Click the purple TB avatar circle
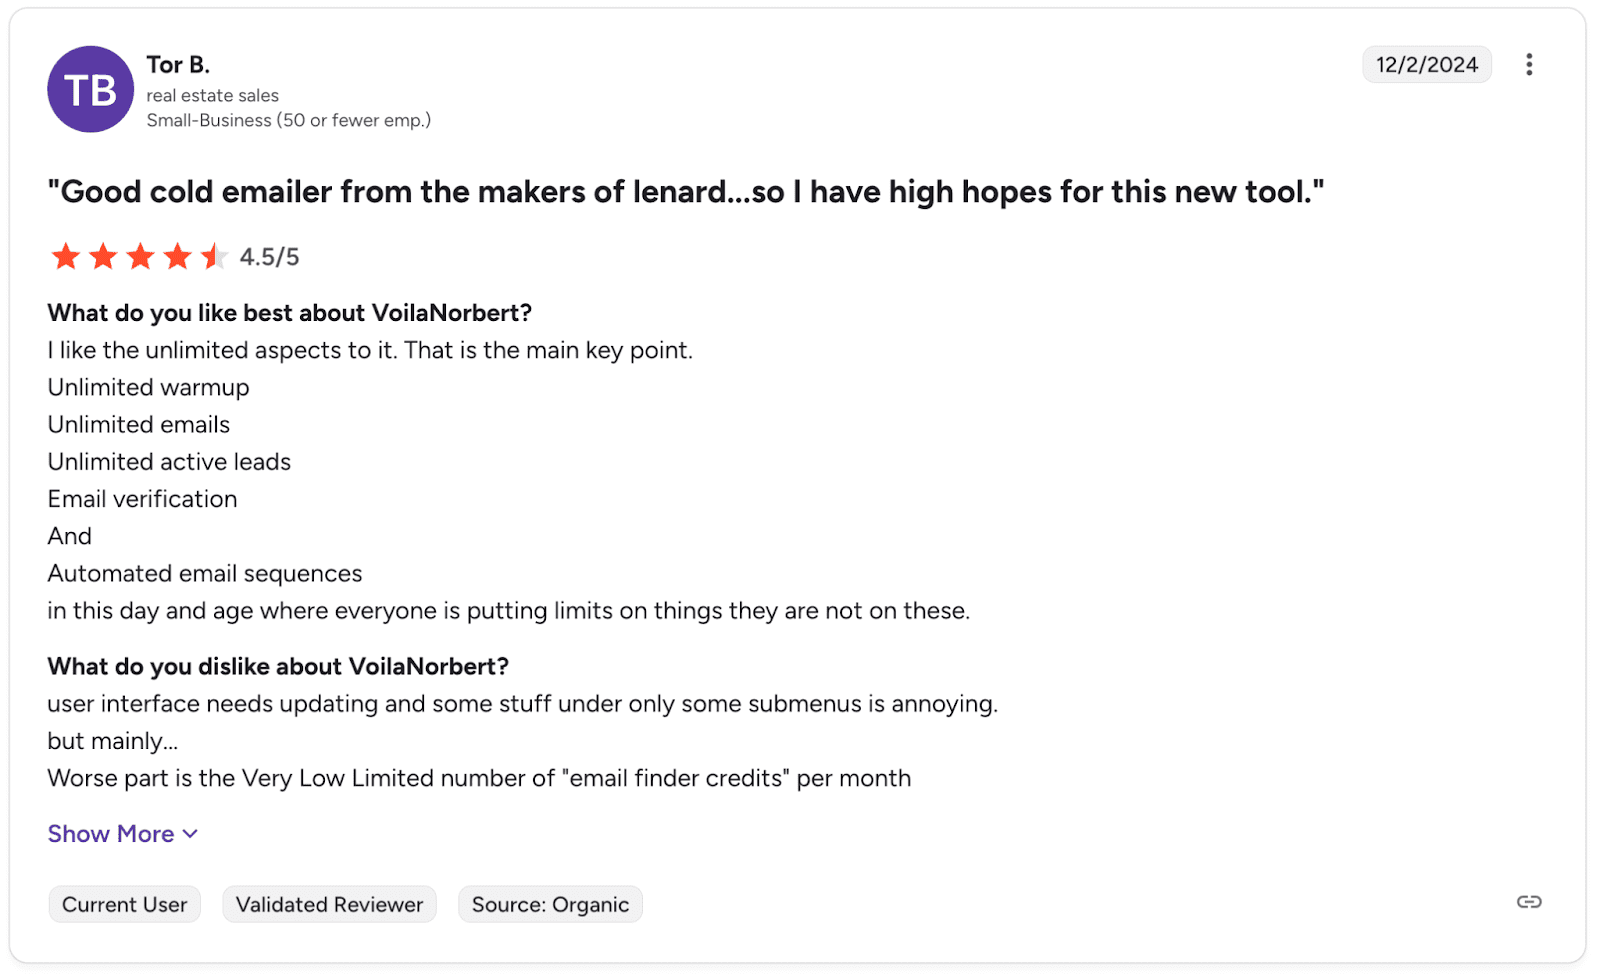 [90, 89]
